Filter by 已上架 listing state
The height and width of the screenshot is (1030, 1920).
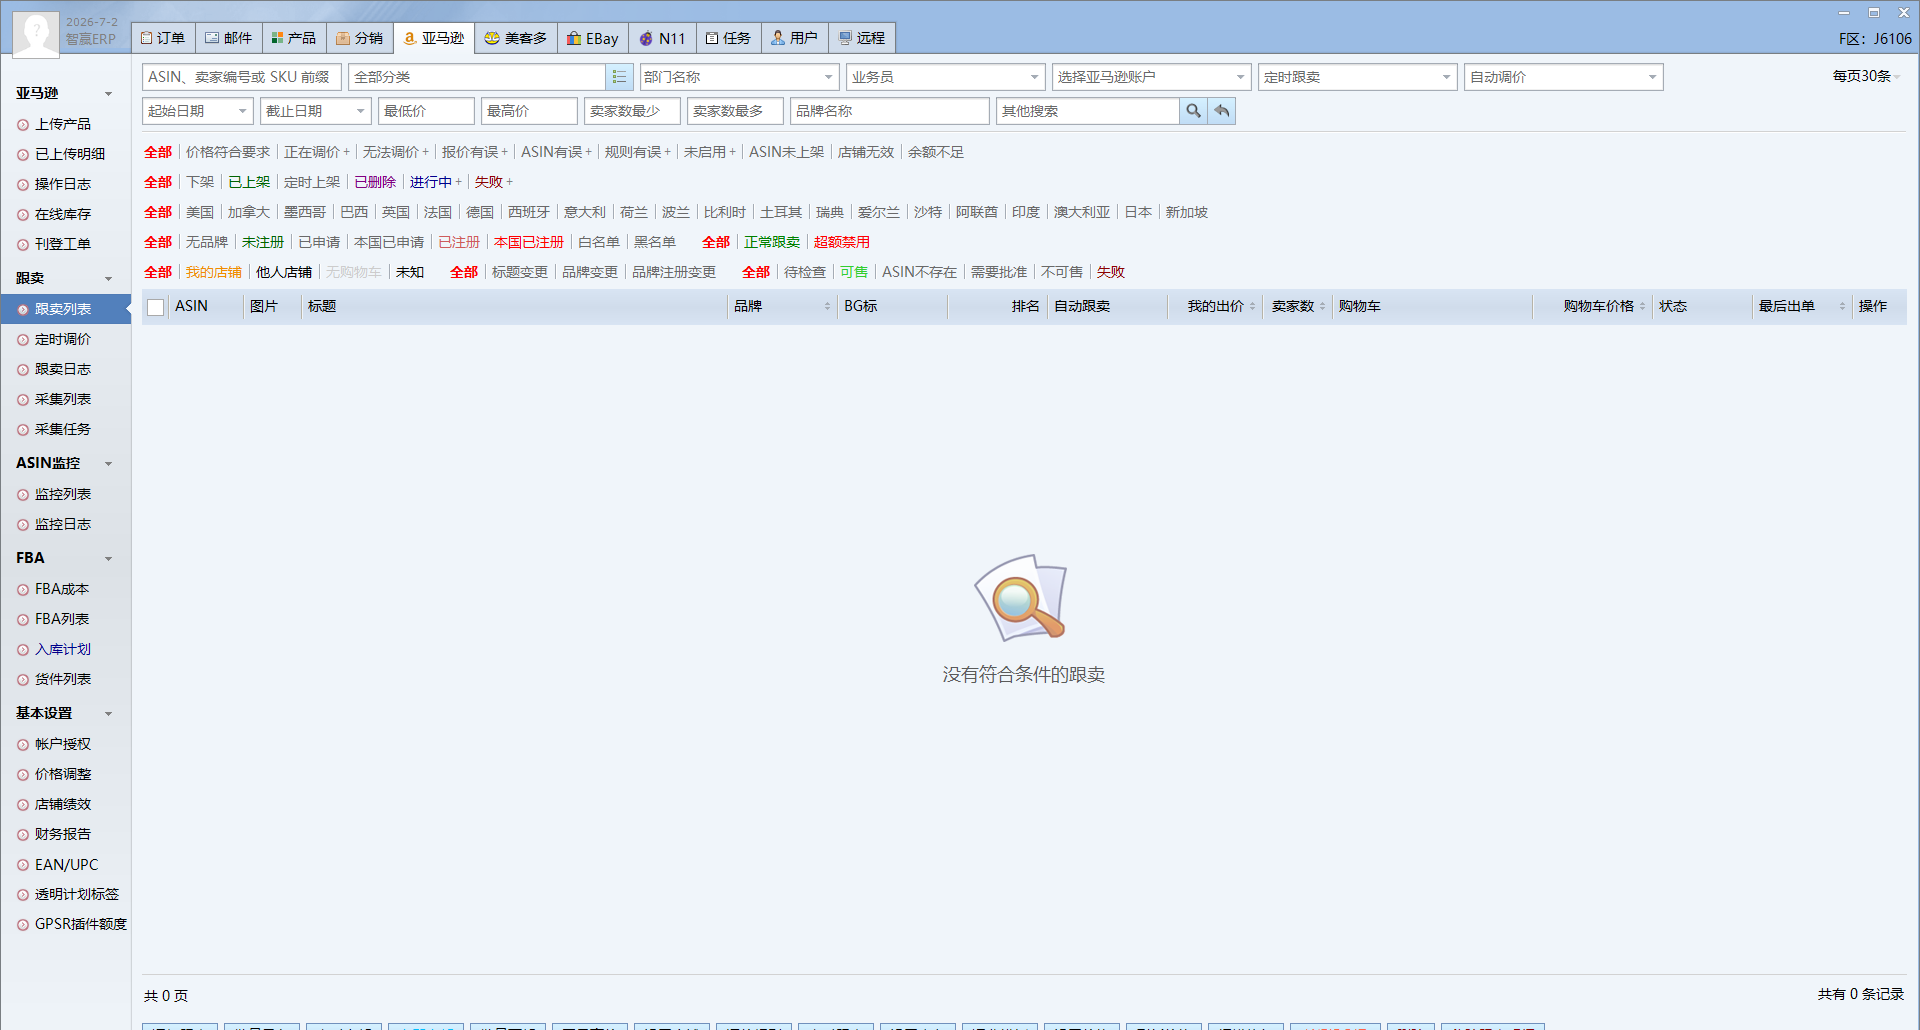tap(249, 182)
